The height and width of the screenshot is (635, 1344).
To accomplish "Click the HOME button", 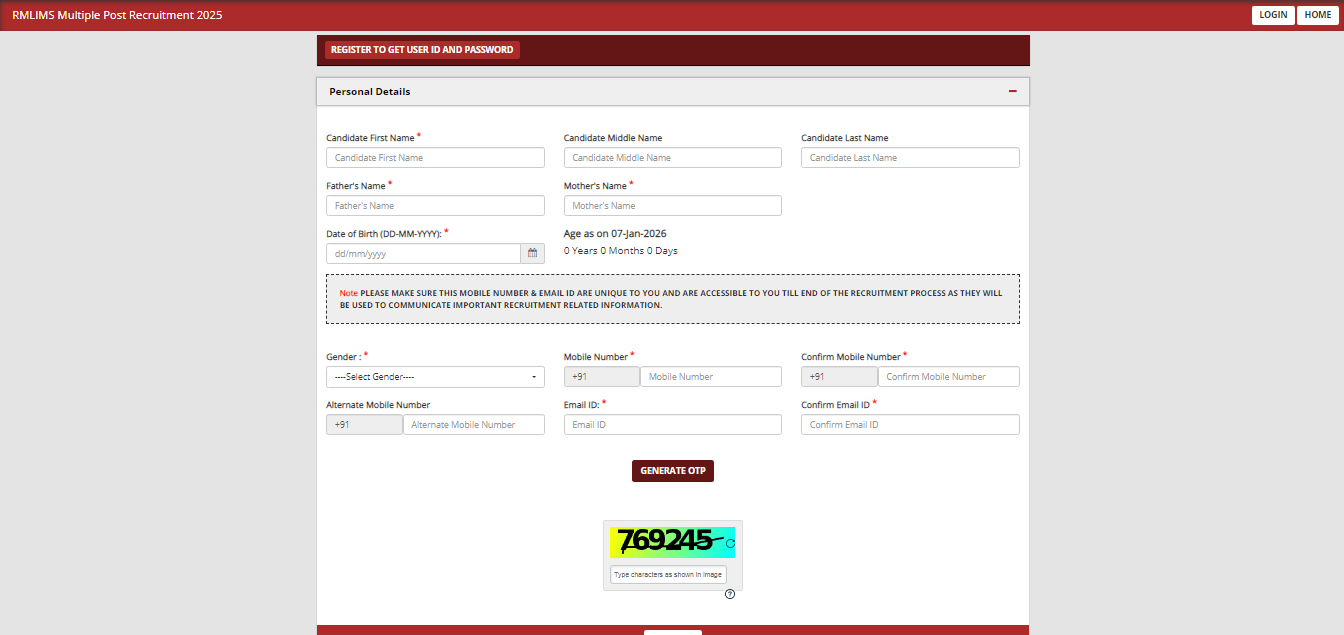I will 1317,14.
